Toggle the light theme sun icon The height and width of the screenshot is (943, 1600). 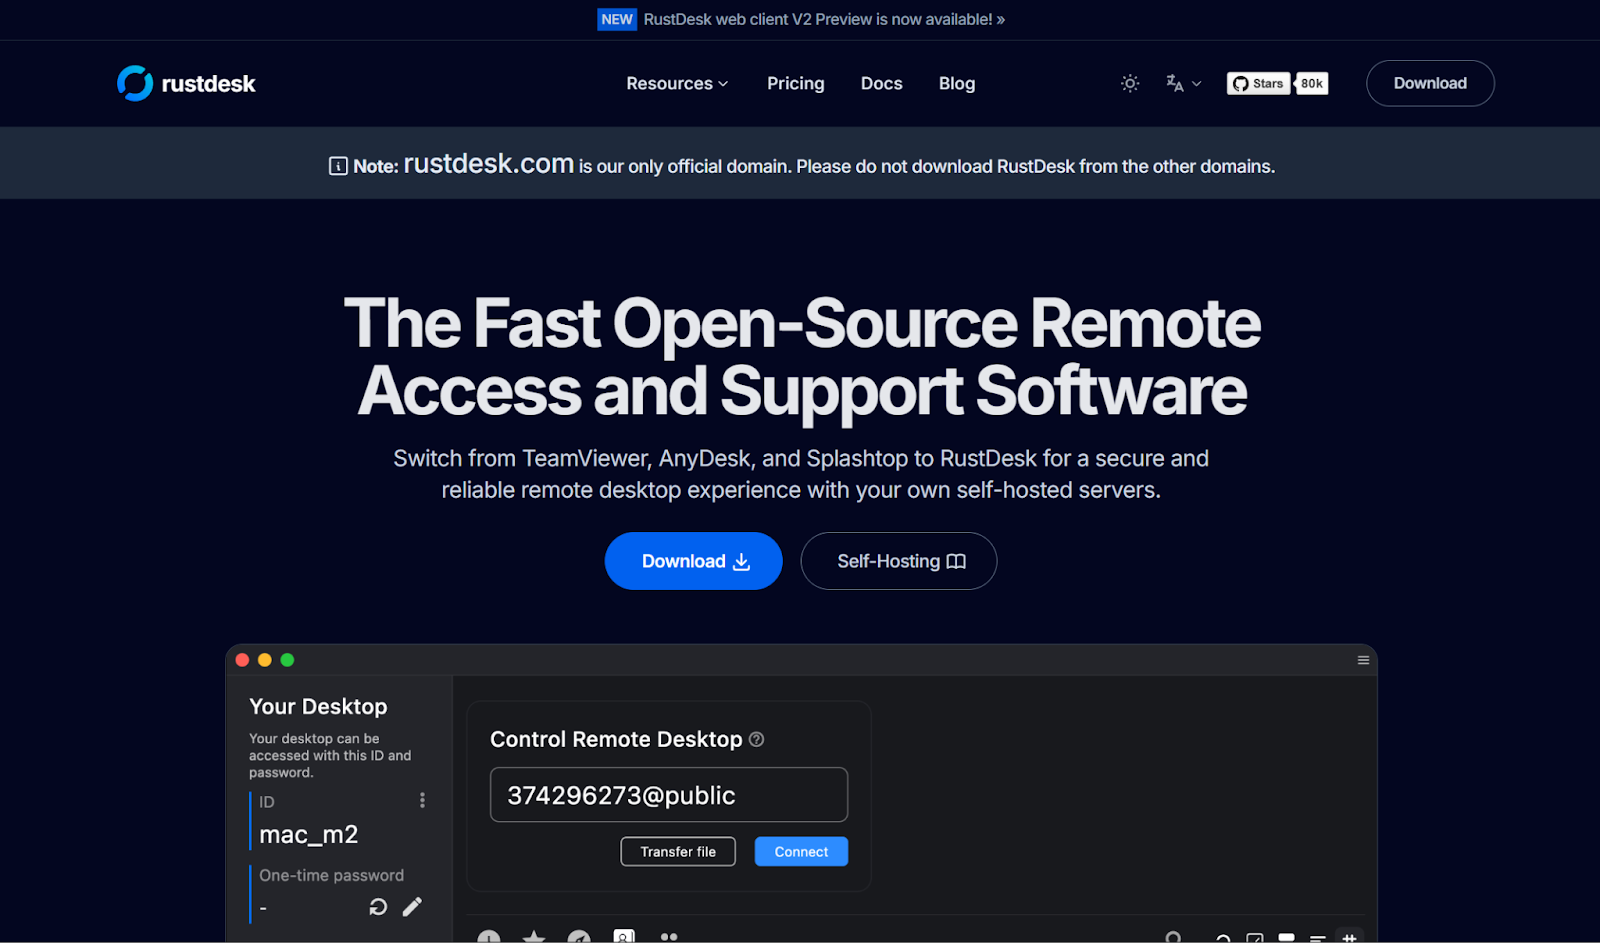click(1129, 83)
